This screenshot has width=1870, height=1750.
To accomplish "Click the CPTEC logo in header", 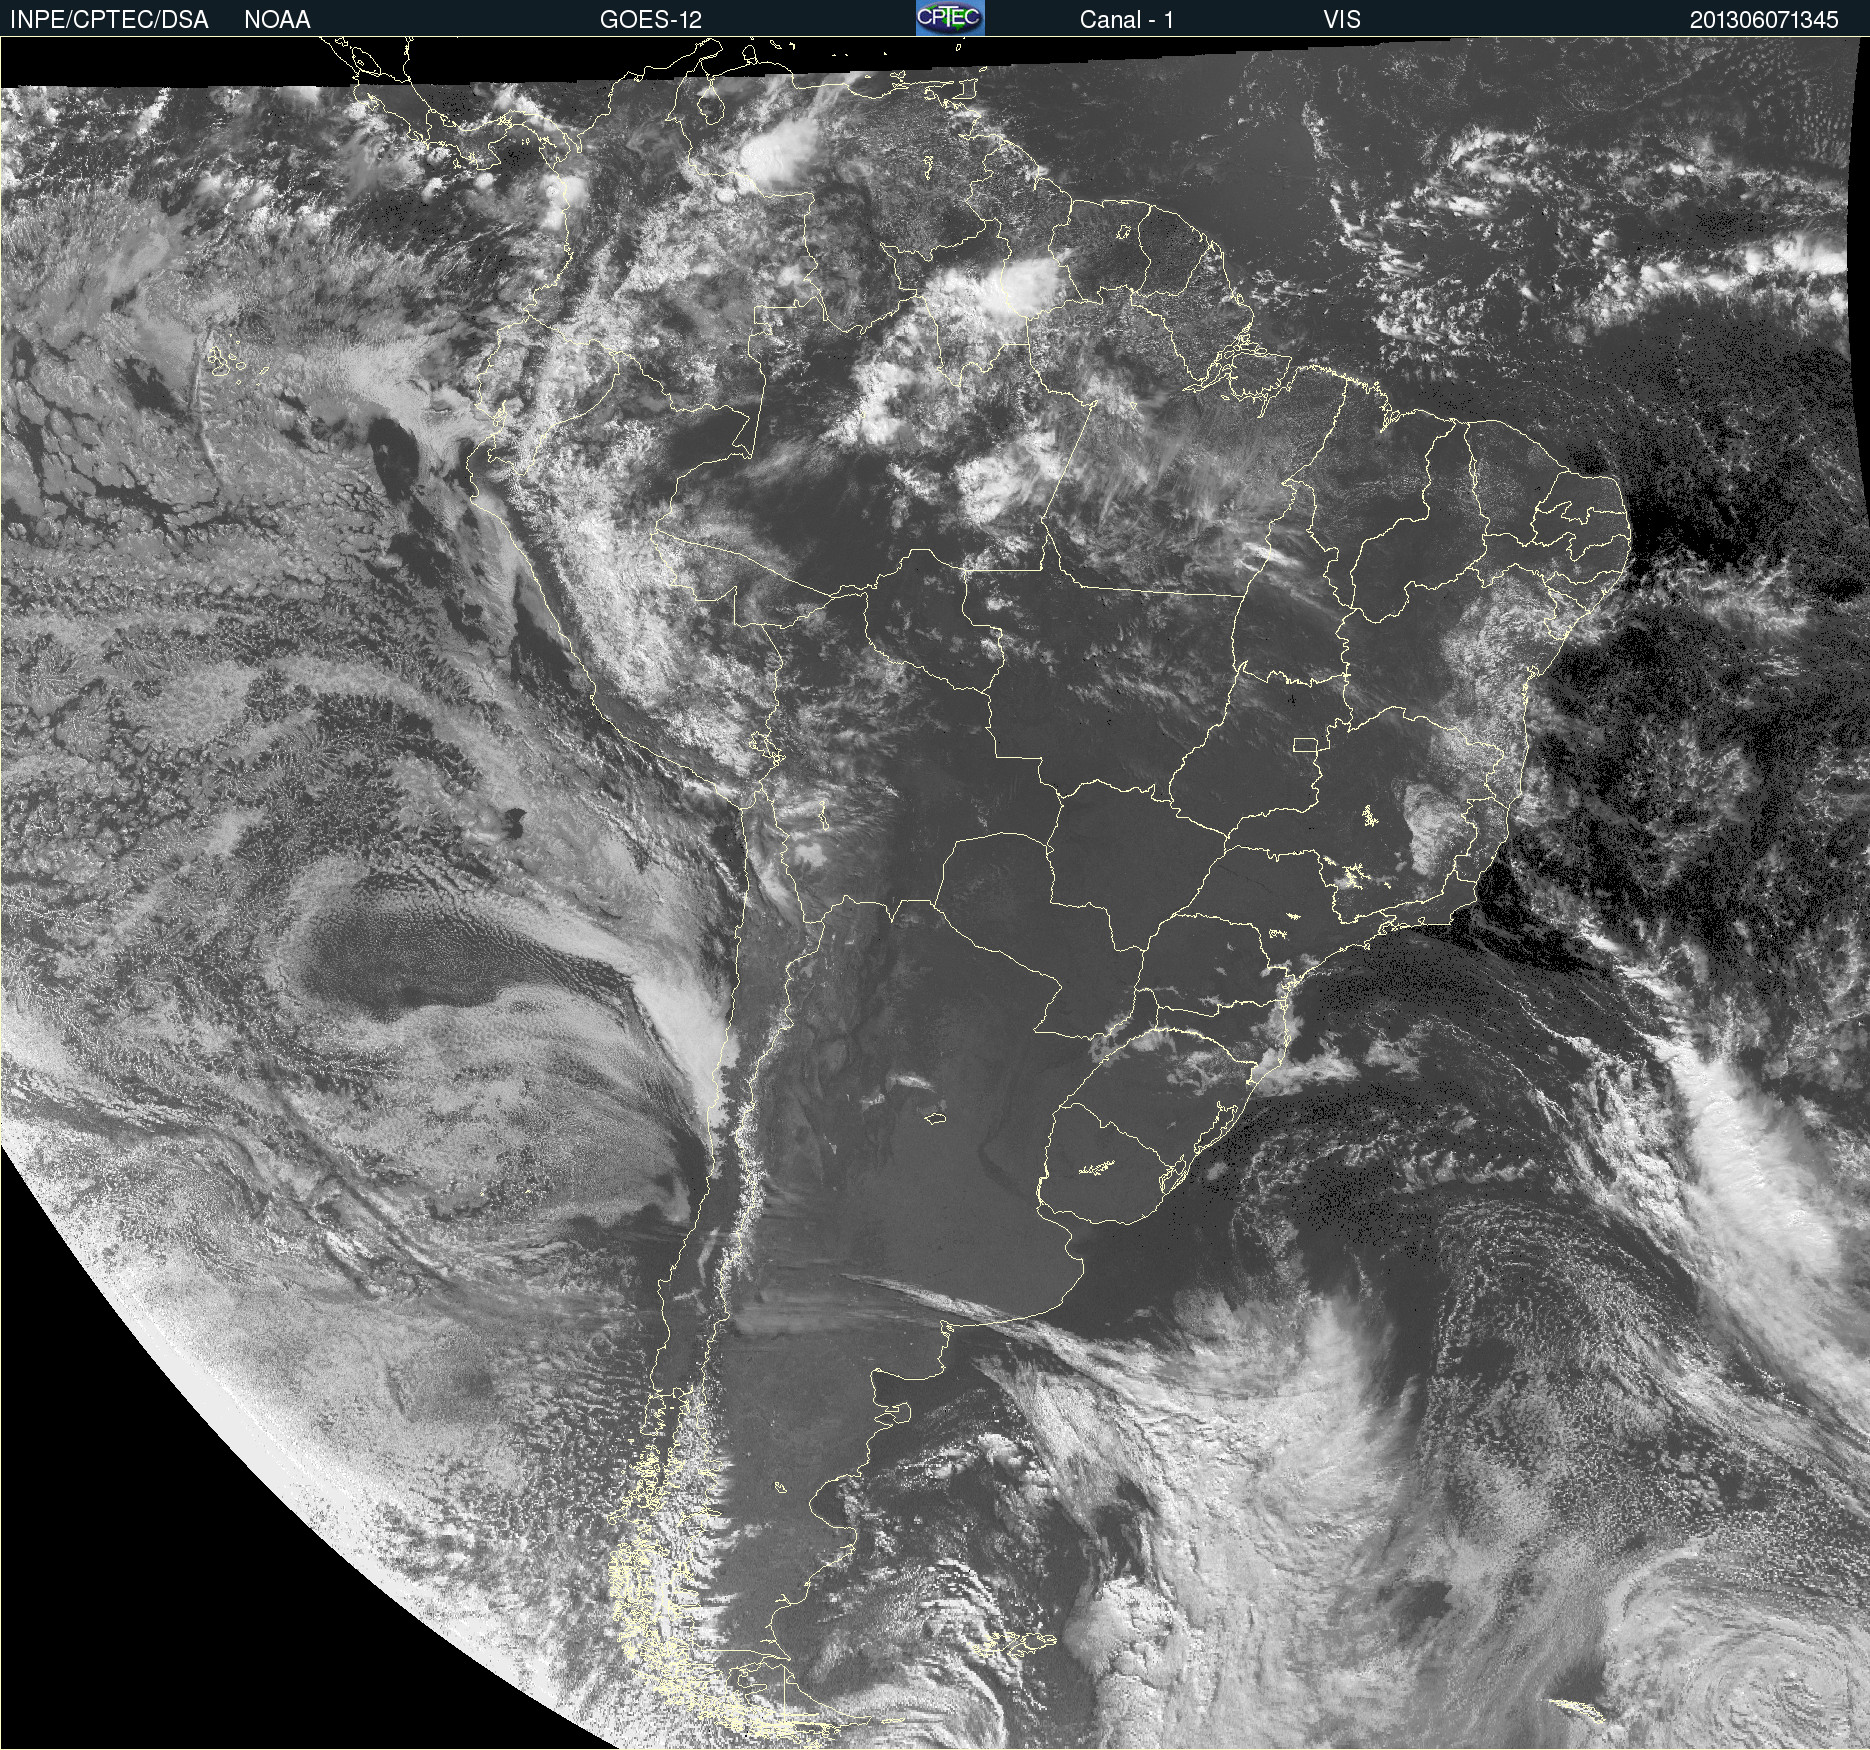I will [950, 18].
